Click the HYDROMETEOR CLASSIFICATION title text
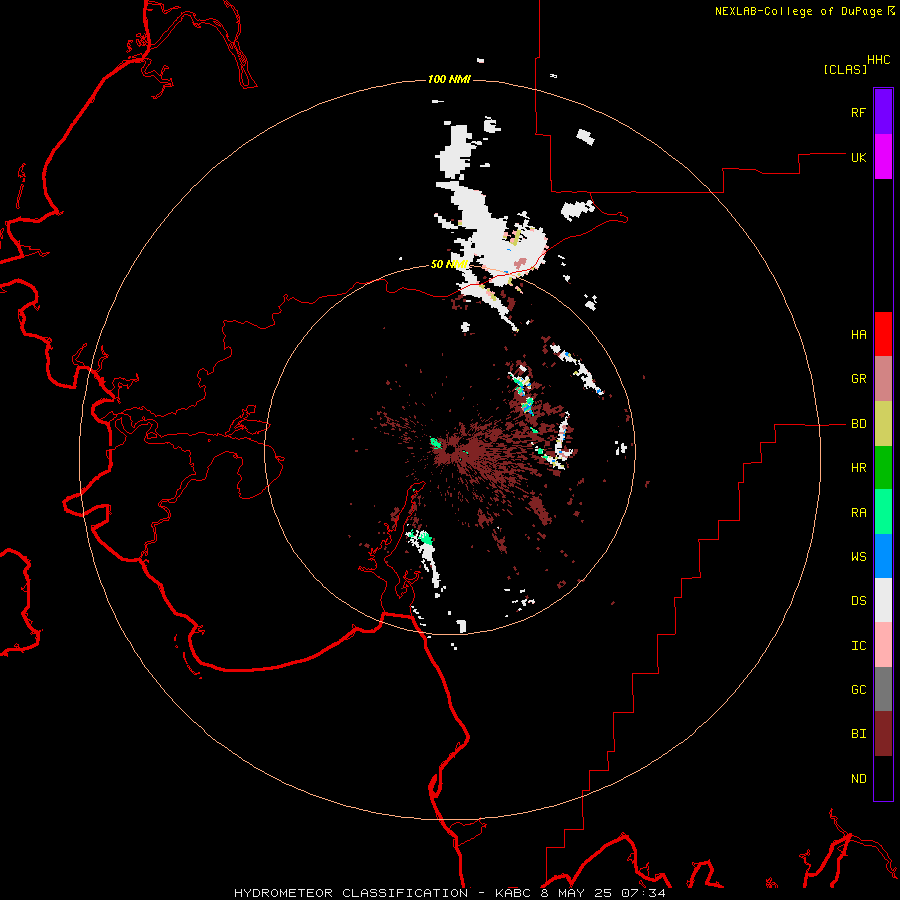 coord(351,893)
